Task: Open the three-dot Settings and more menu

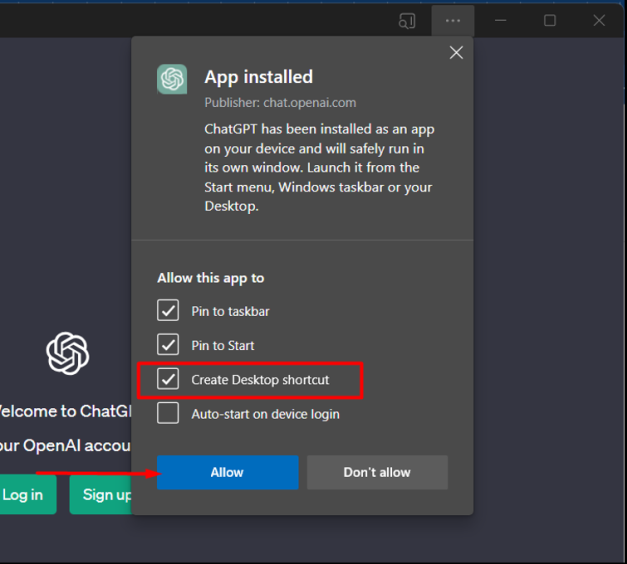Action: [x=453, y=20]
